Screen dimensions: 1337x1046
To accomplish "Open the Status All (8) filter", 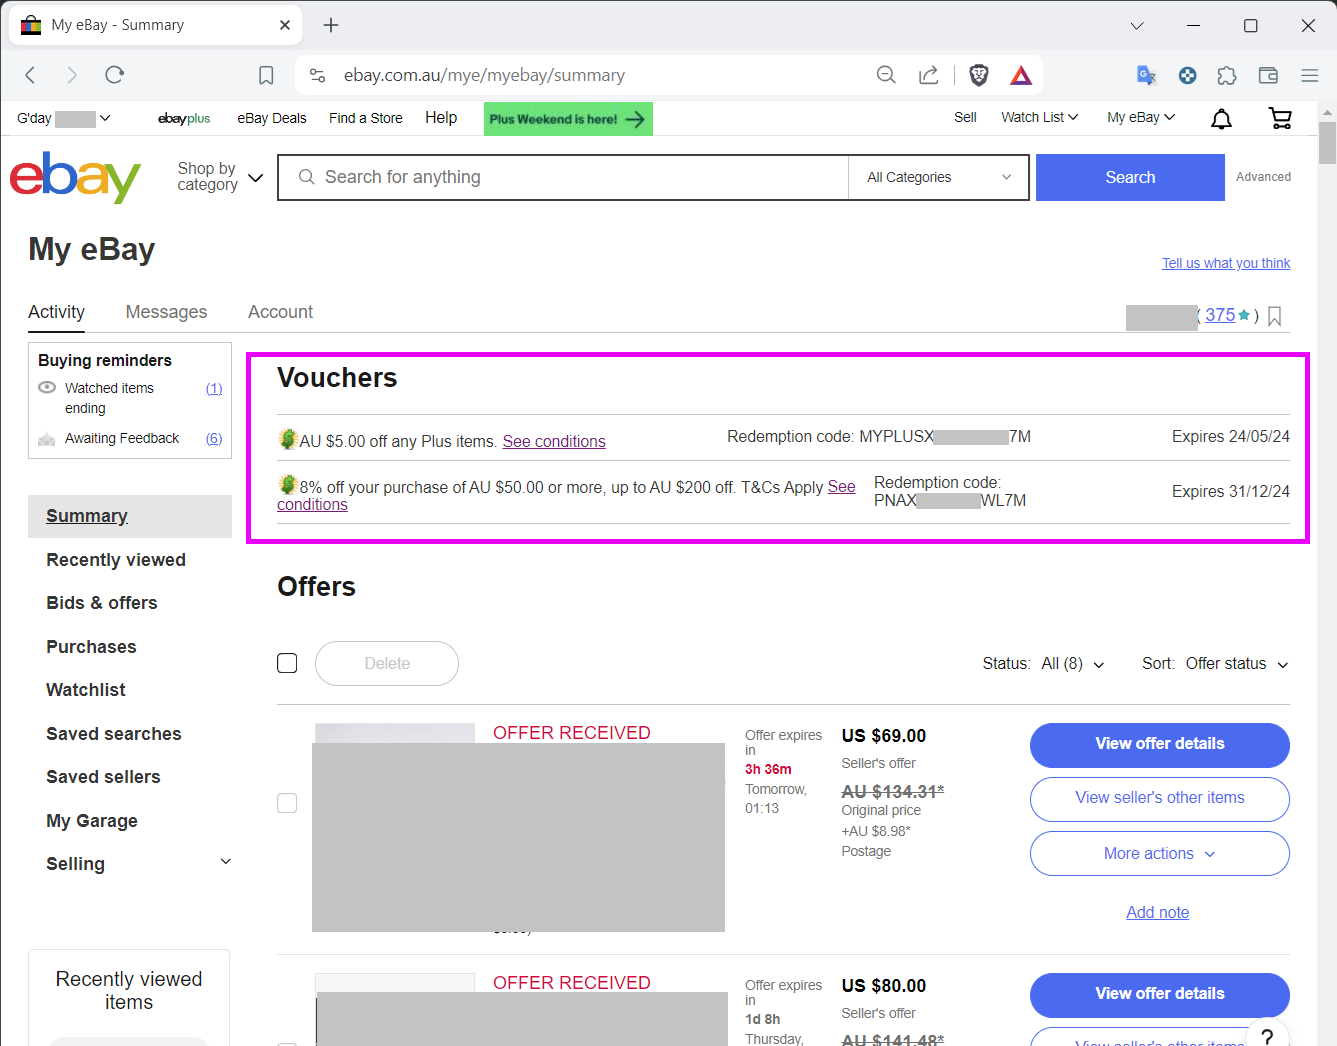I will (x=1071, y=664).
